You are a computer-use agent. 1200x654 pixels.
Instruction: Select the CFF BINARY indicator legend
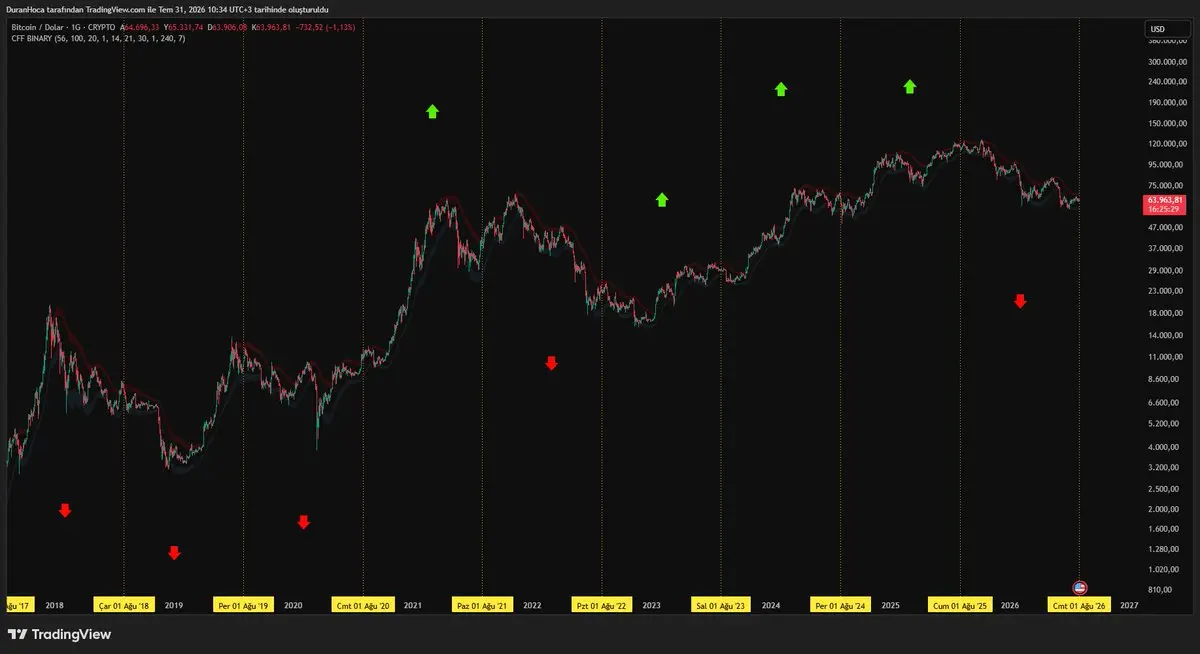click(x=98, y=39)
